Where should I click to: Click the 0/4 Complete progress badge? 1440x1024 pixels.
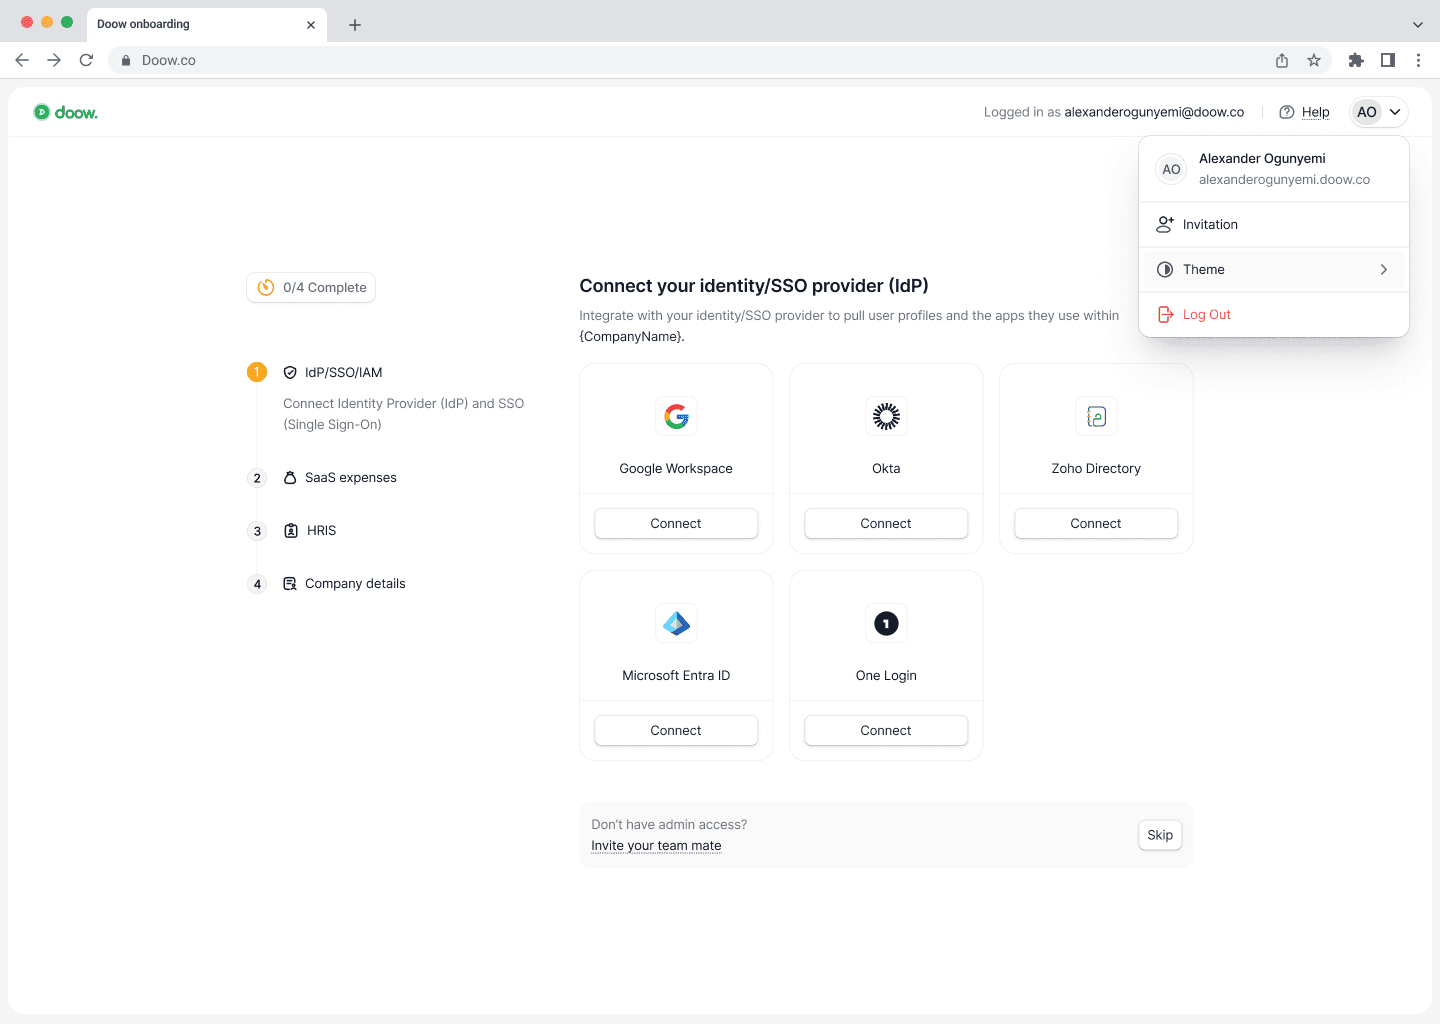coord(311,288)
